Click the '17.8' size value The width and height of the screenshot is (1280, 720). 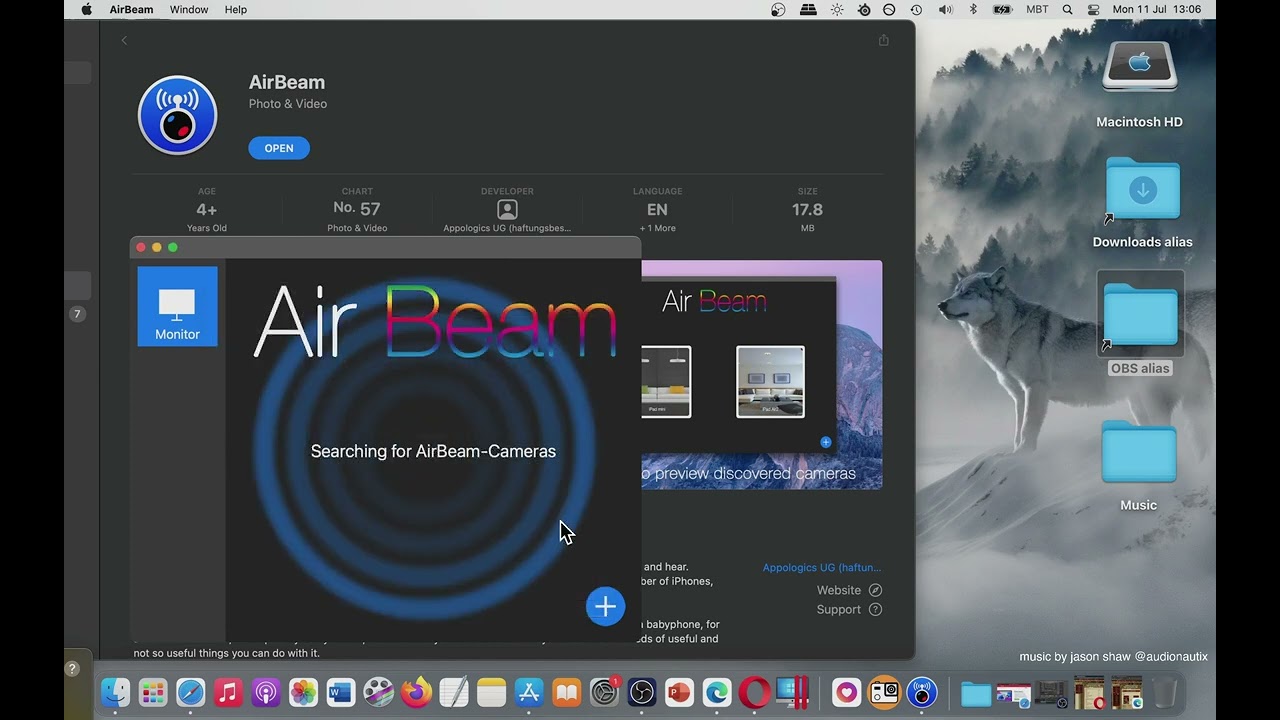807,209
